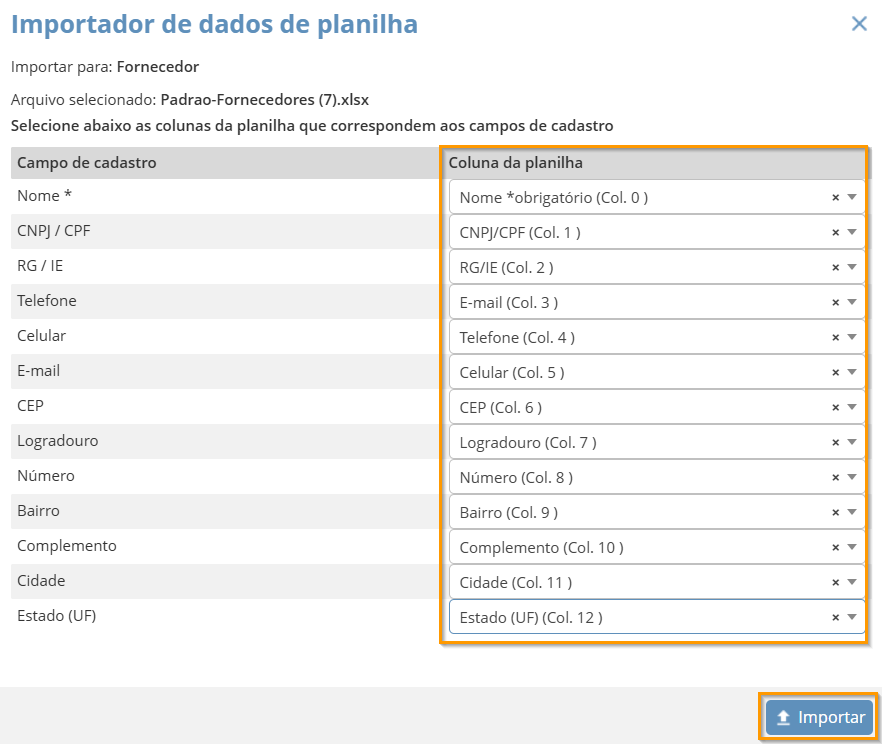Click the Coluna da planilha header
The height and width of the screenshot is (744, 882).
(x=516, y=163)
